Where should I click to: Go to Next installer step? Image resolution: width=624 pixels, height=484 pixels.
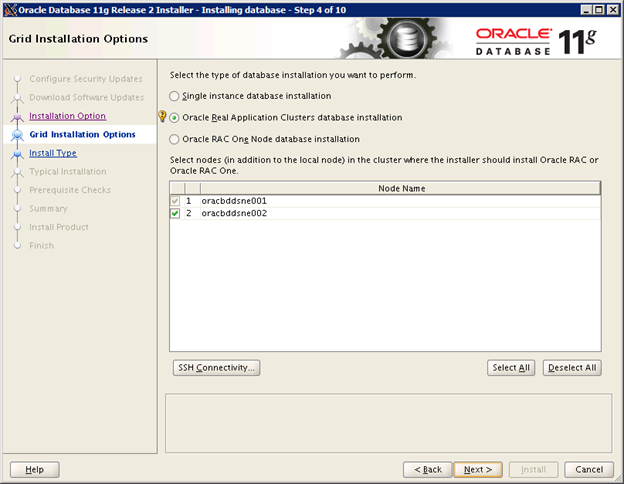pyautogui.click(x=478, y=470)
